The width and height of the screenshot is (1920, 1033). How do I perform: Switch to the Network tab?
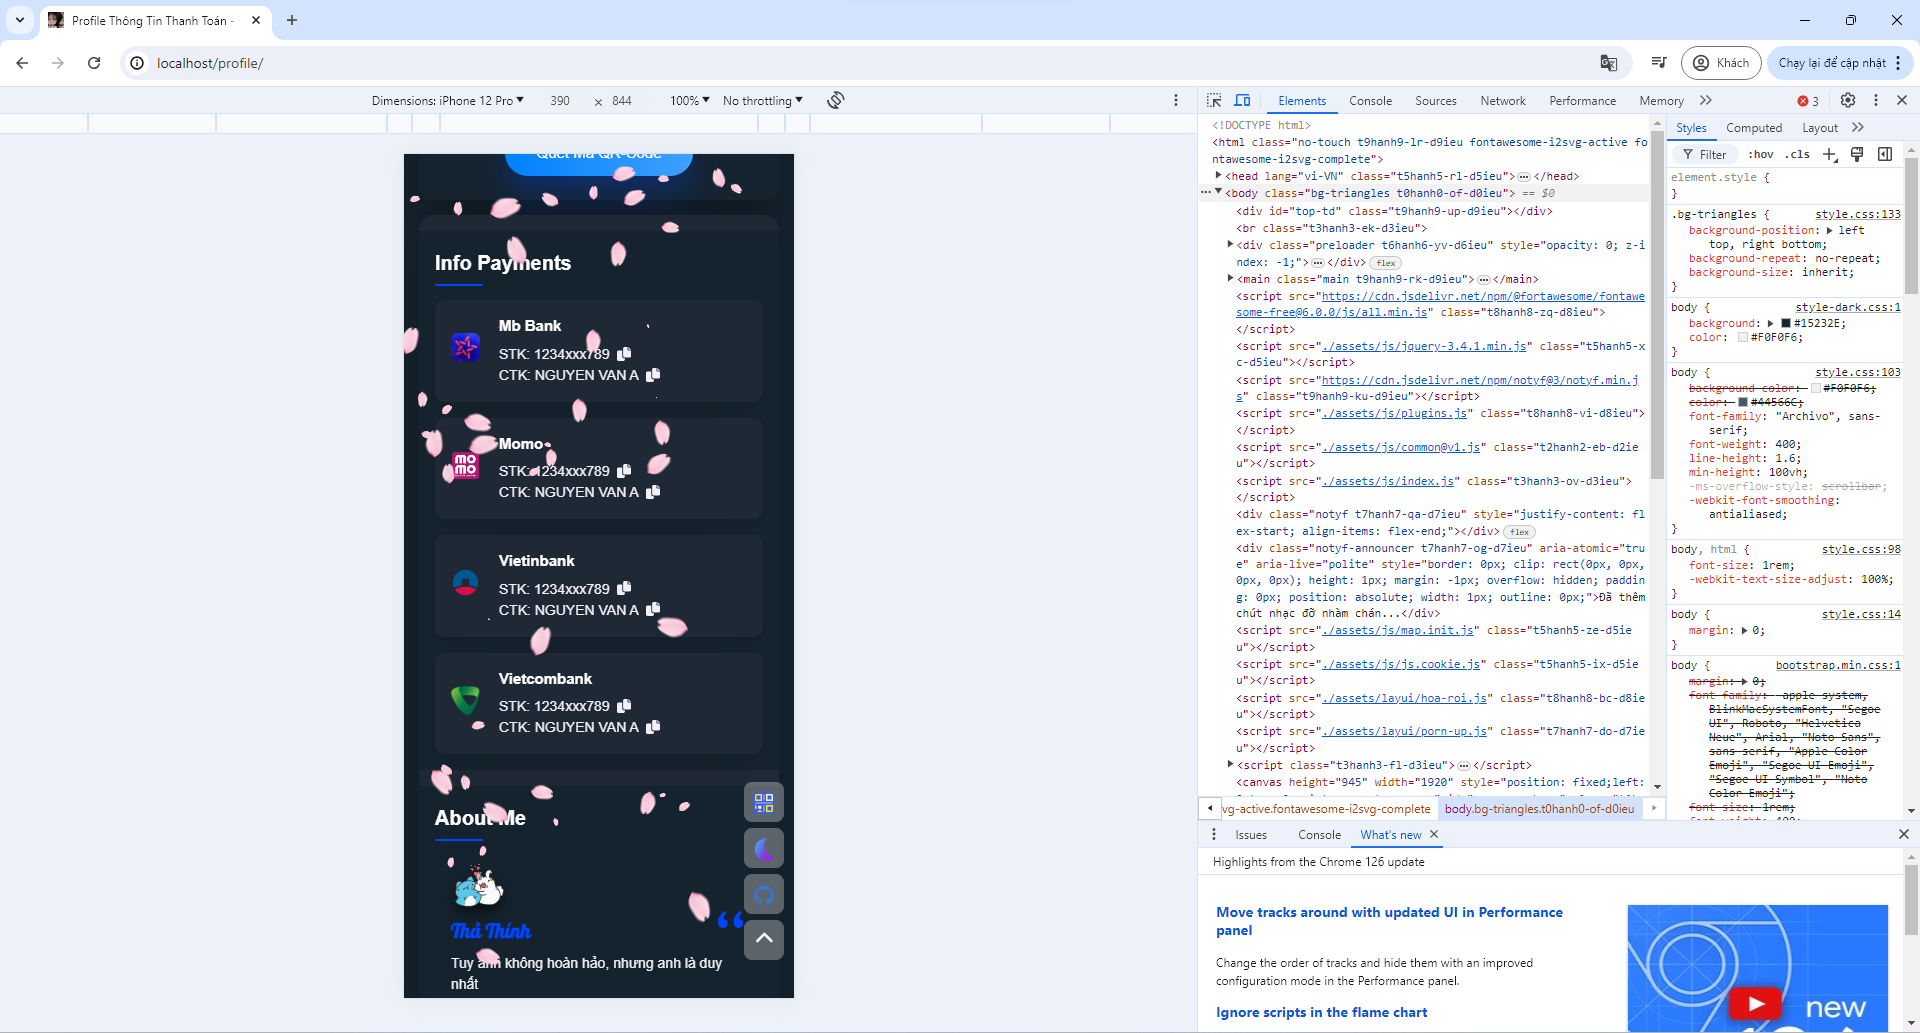[1502, 101]
